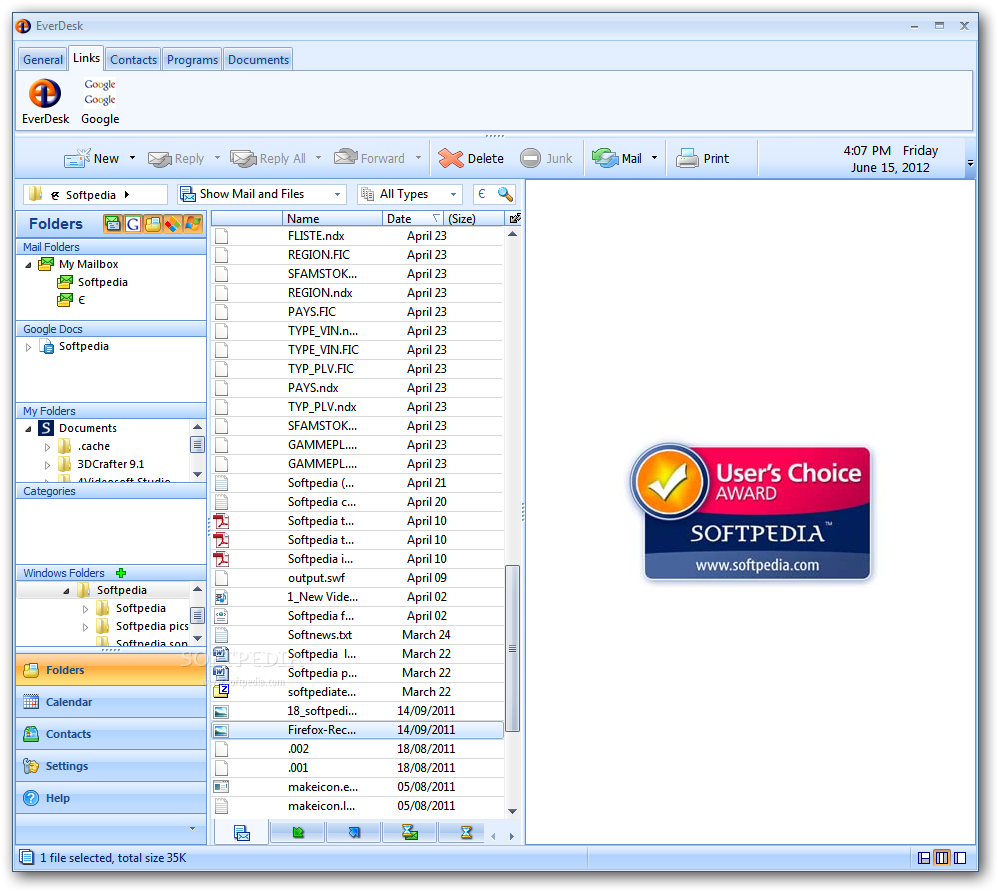Open Settings in navigation pane
This screenshot has width=999, height=892.
111,766
